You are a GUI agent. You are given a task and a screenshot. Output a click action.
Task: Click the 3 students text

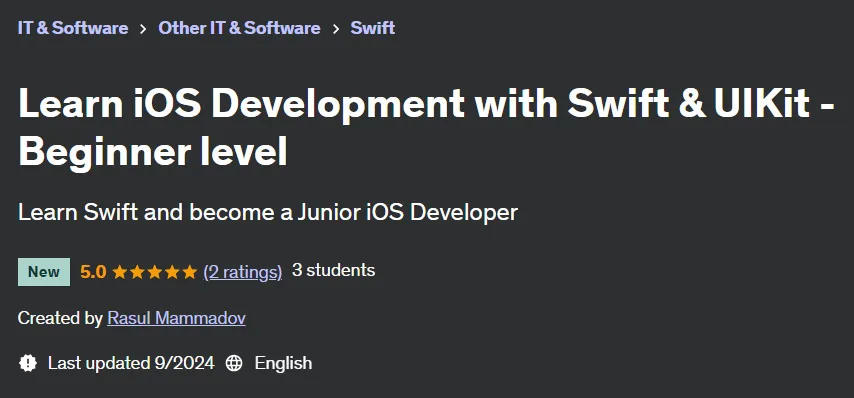pyautogui.click(x=333, y=270)
